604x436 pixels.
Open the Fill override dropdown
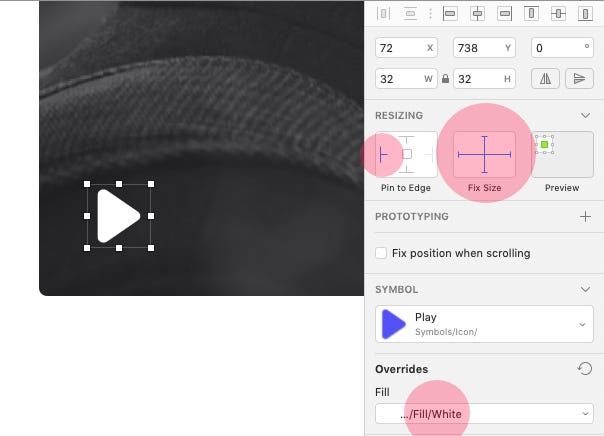point(484,414)
